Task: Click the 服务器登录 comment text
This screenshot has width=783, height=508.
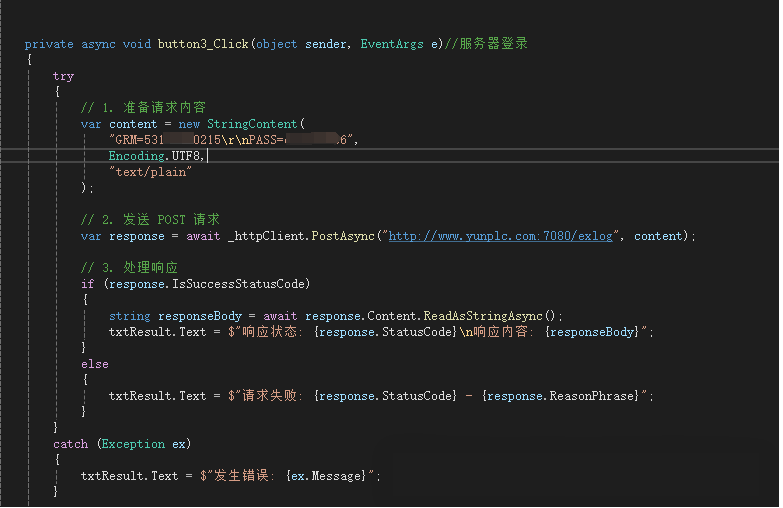Action: pyautogui.click(x=493, y=44)
